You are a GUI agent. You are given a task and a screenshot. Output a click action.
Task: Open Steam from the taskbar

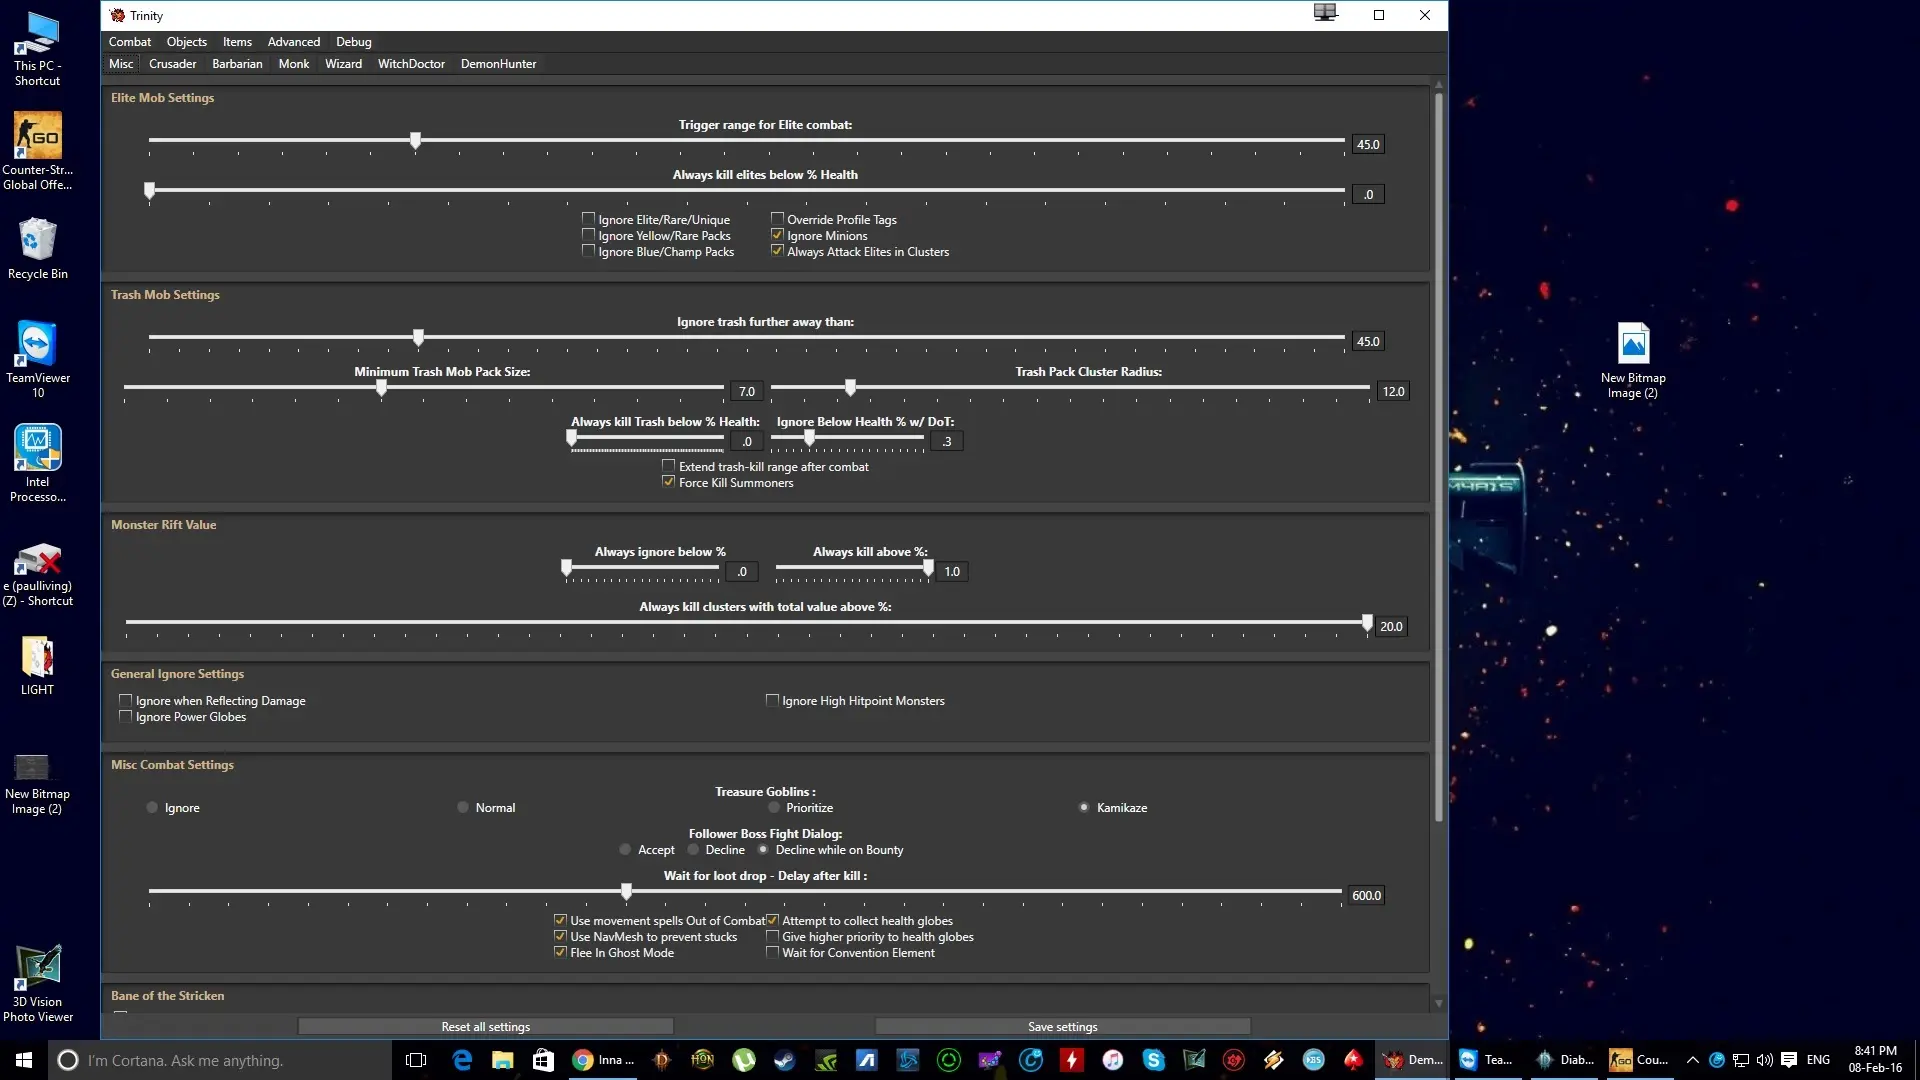click(785, 1060)
